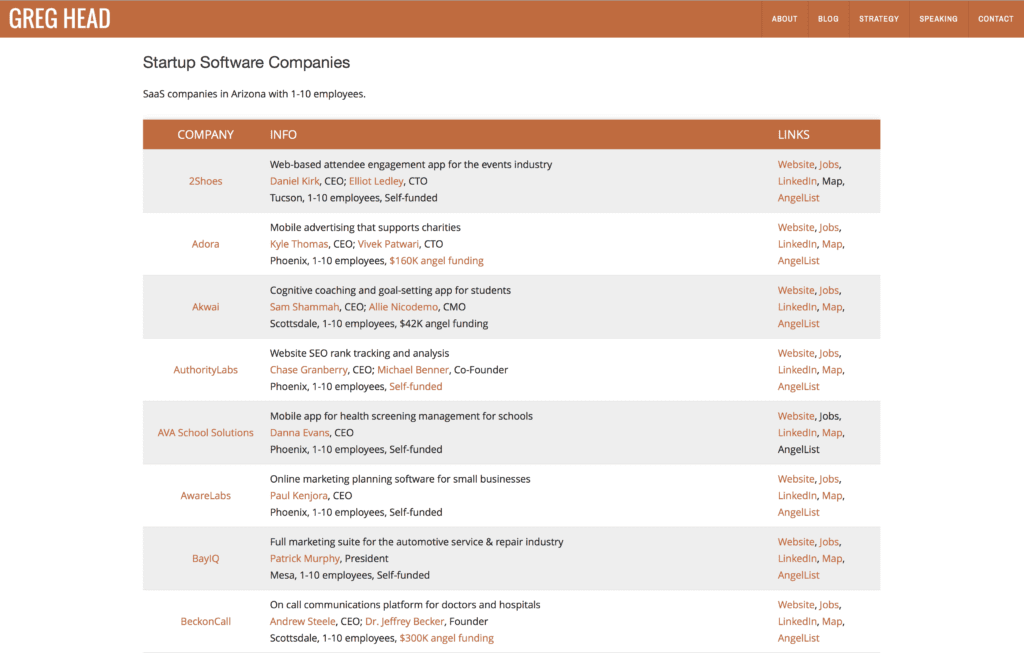Open the CONTACT page

[x=995, y=19]
